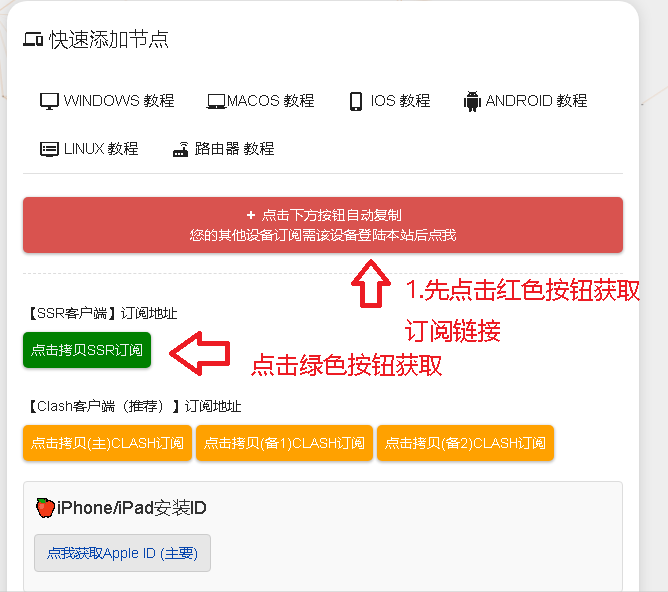This screenshot has width=668, height=592.
Task: Click 点击拷贝(主)CLASH订阅 button
Action: click(x=107, y=443)
